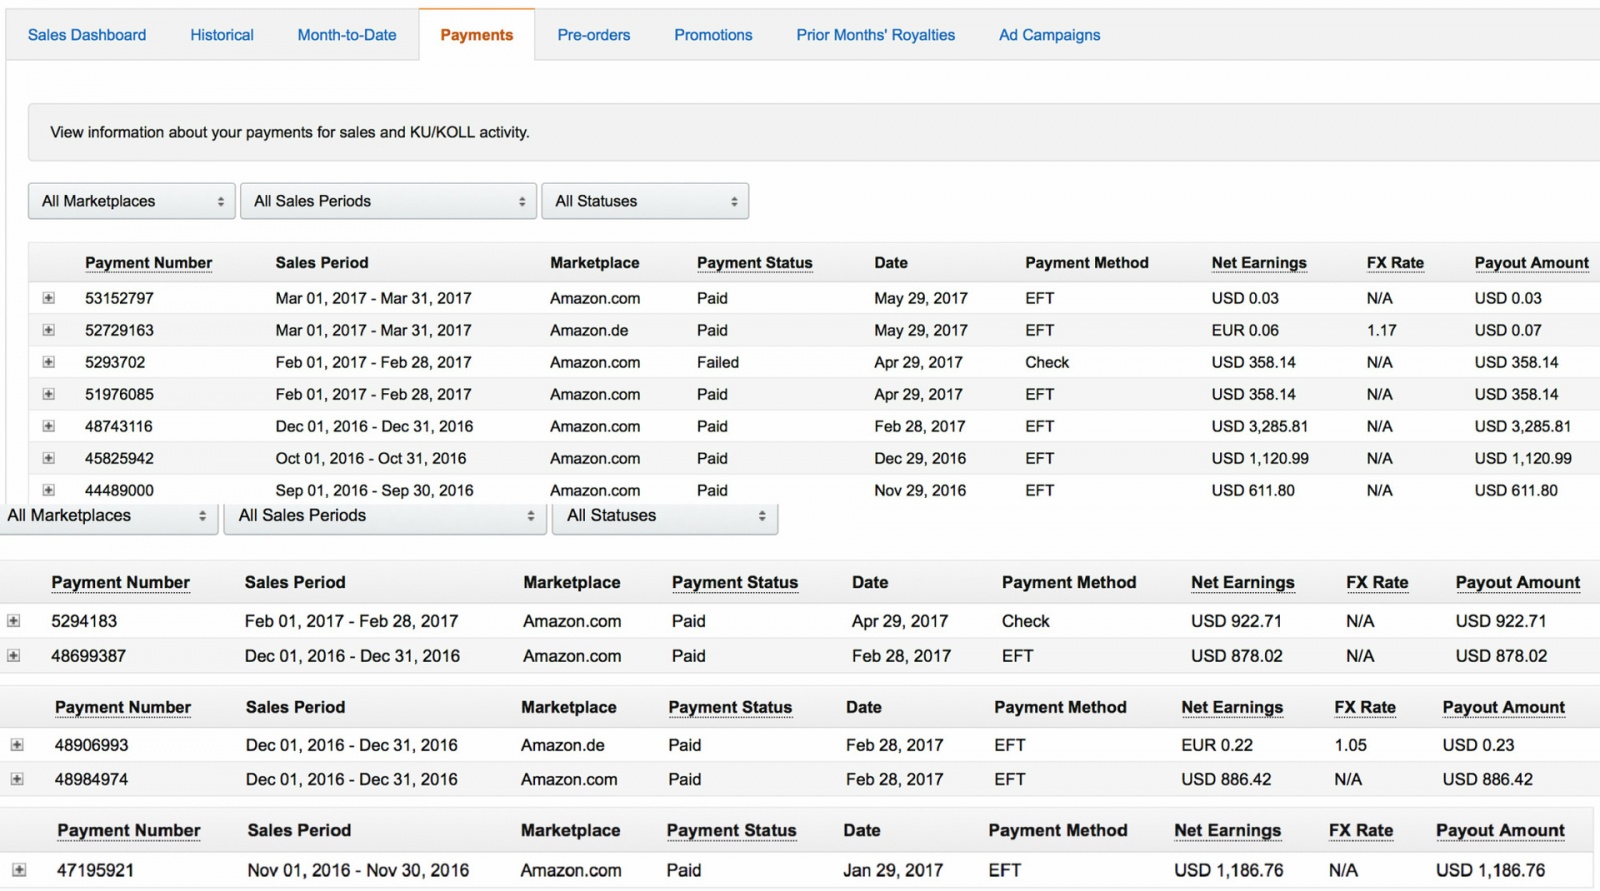1600x891 pixels.
Task: Click the 'Failed' payment status cell
Action: (x=718, y=362)
